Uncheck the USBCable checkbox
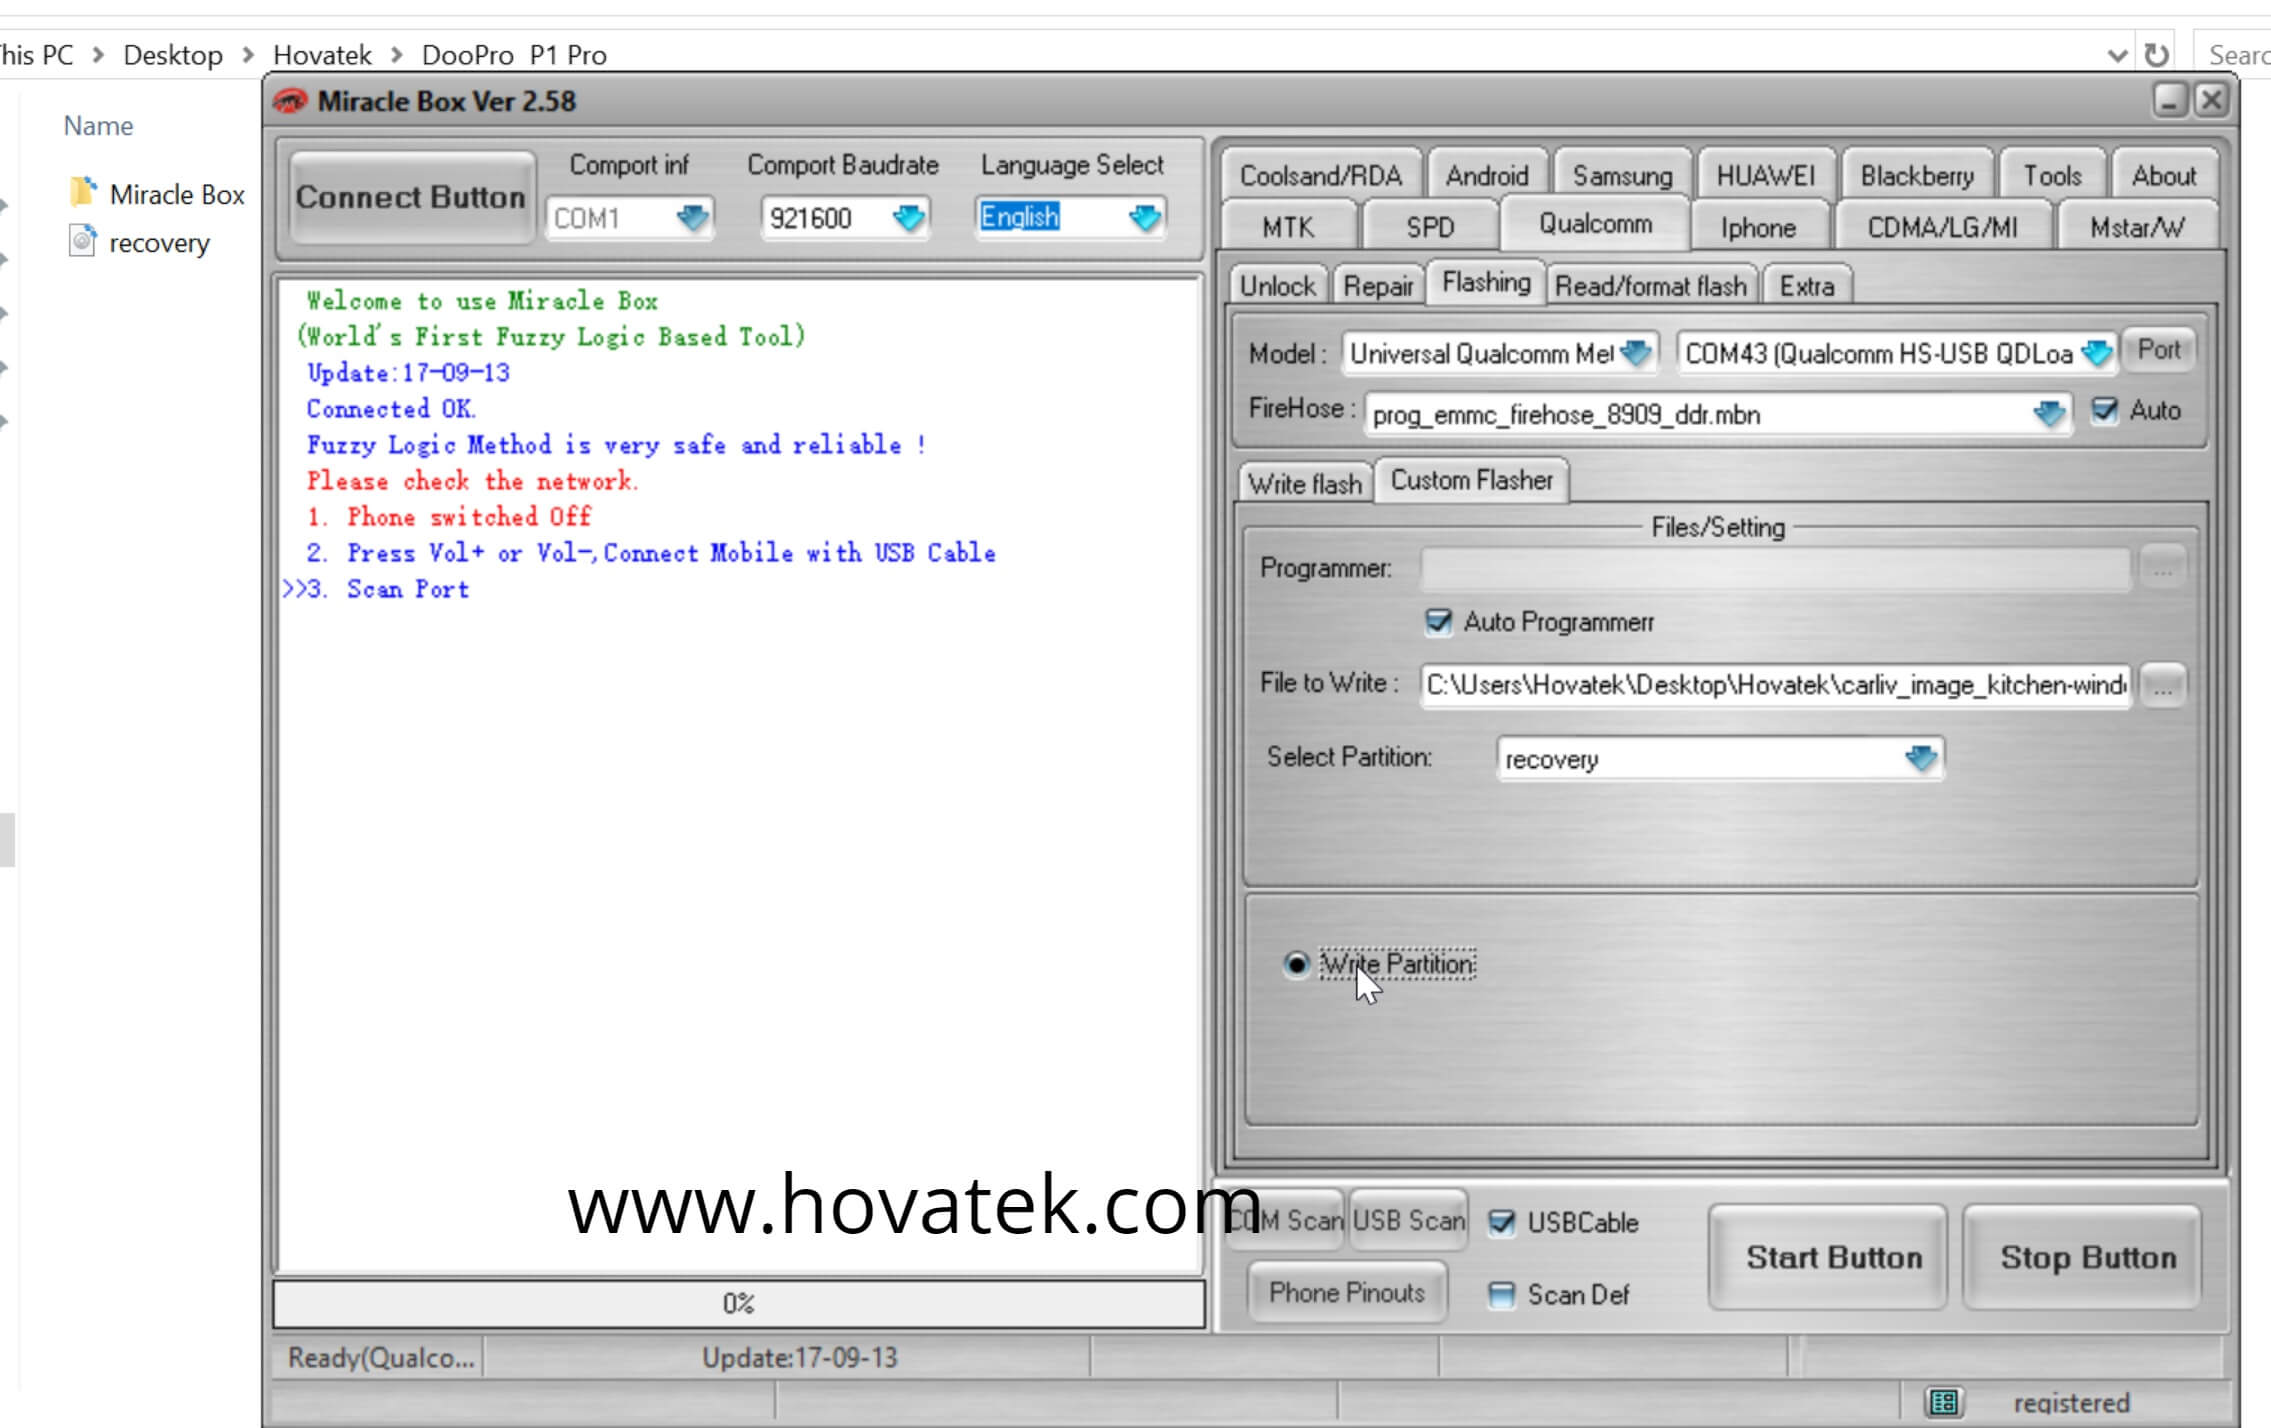 coord(1501,1222)
